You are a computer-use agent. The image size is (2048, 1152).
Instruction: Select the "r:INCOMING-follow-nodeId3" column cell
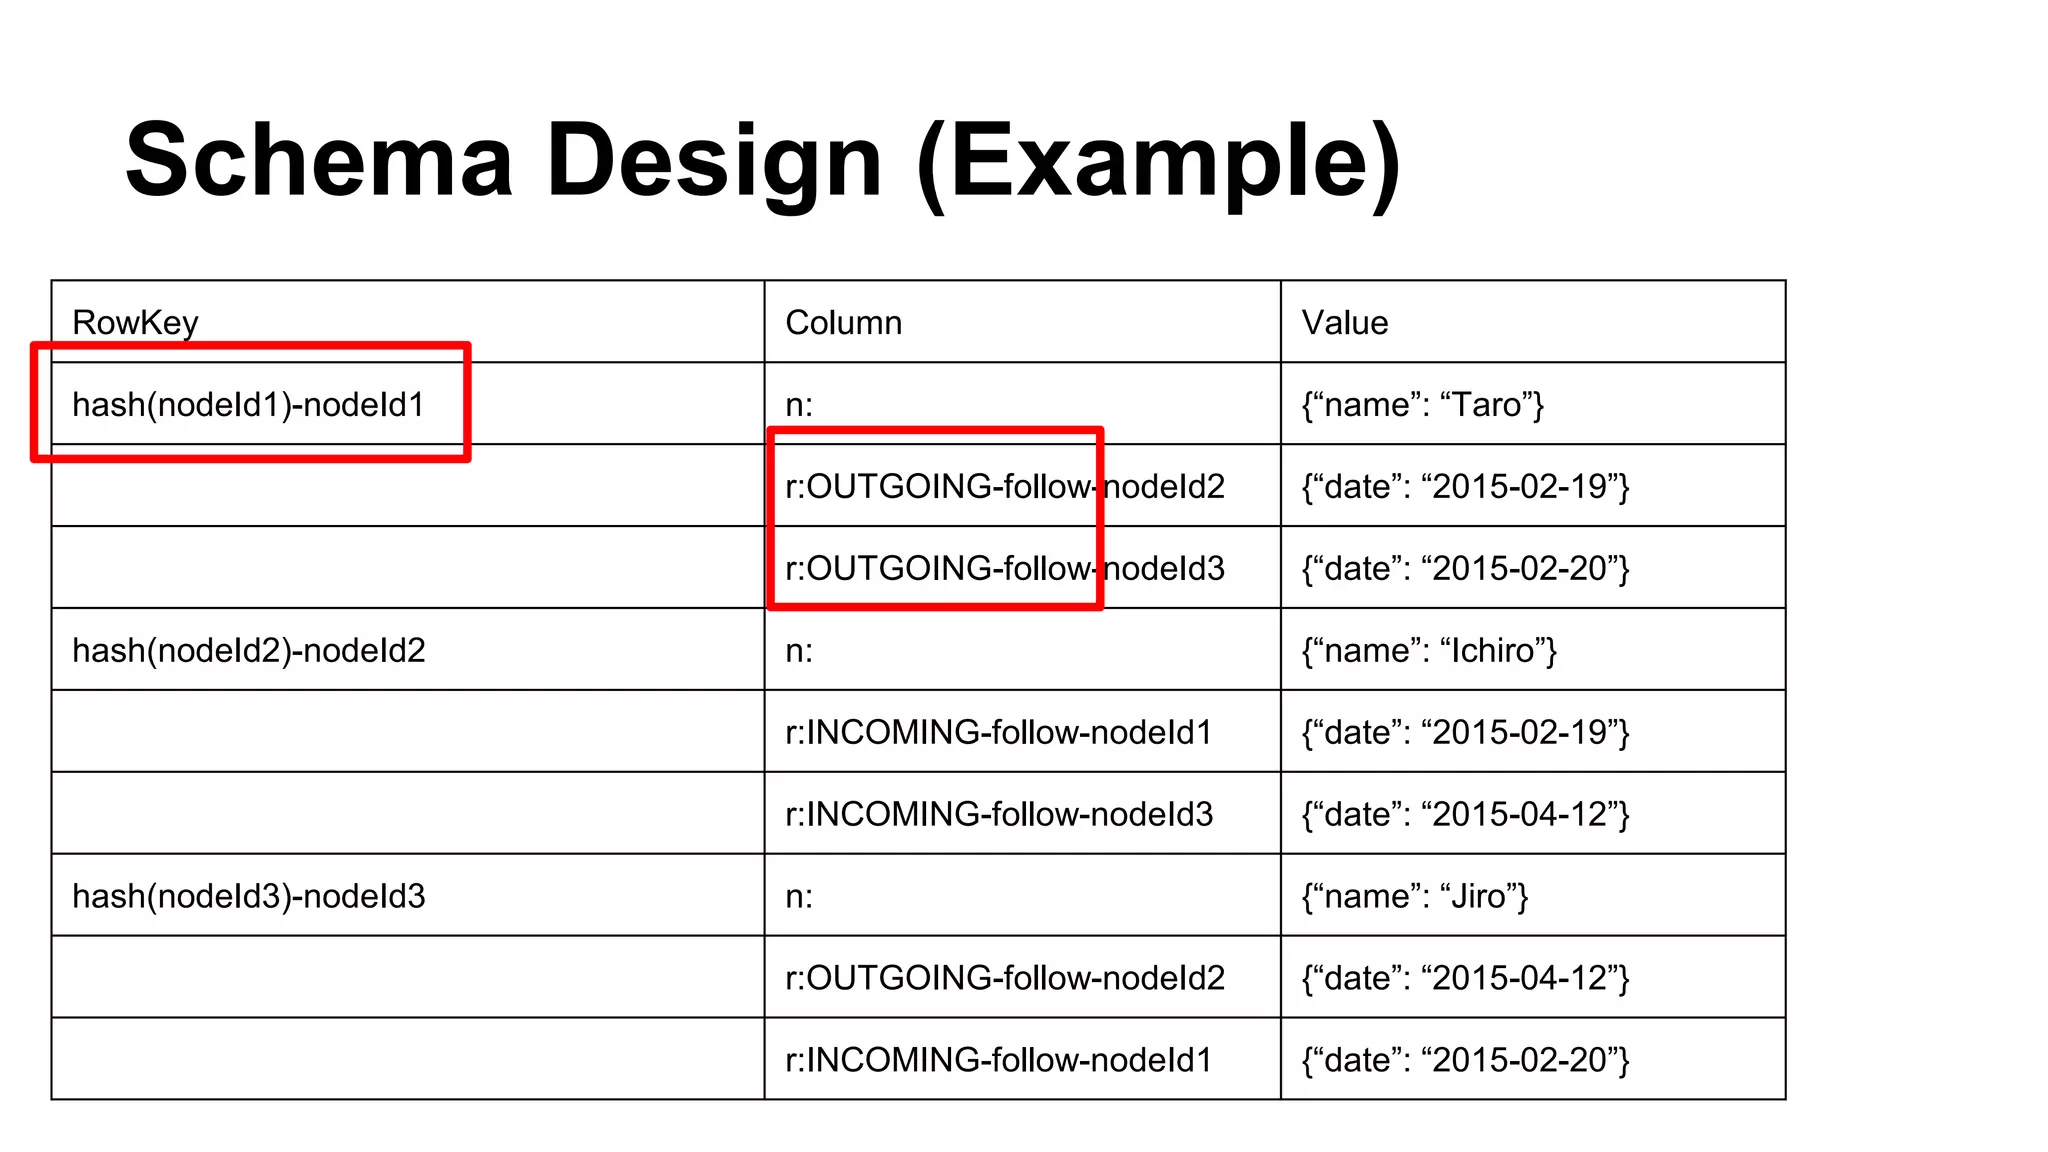[x=1022, y=814]
